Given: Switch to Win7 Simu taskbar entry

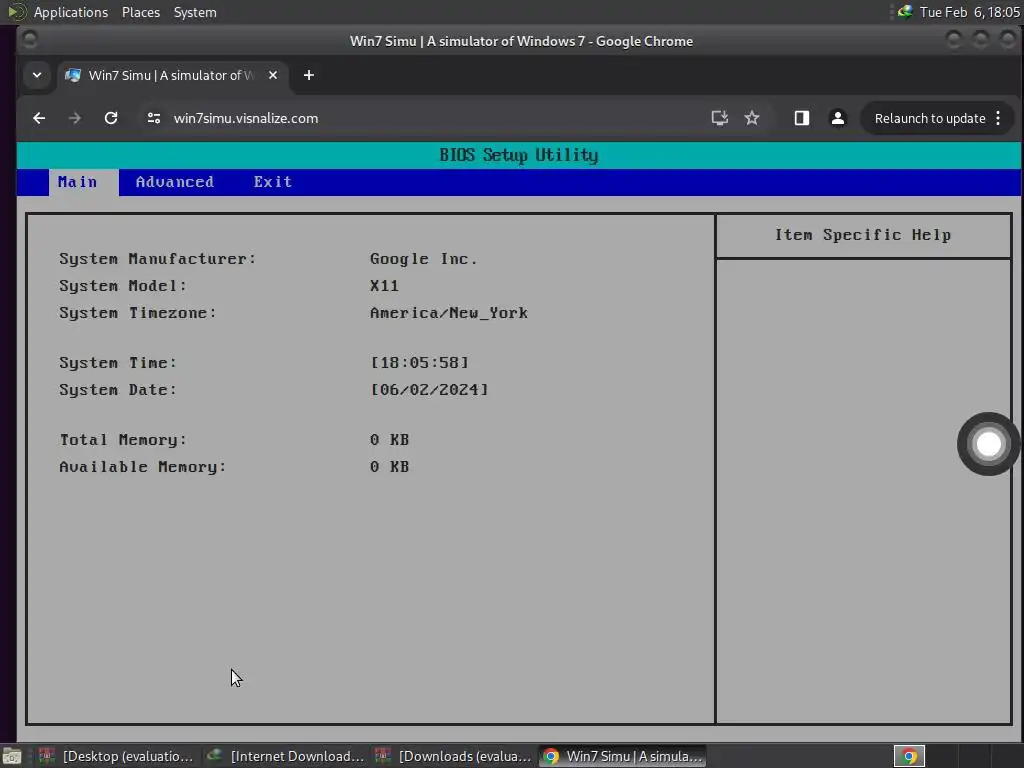Looking at the screenshot, I should [x=622, y=756].
